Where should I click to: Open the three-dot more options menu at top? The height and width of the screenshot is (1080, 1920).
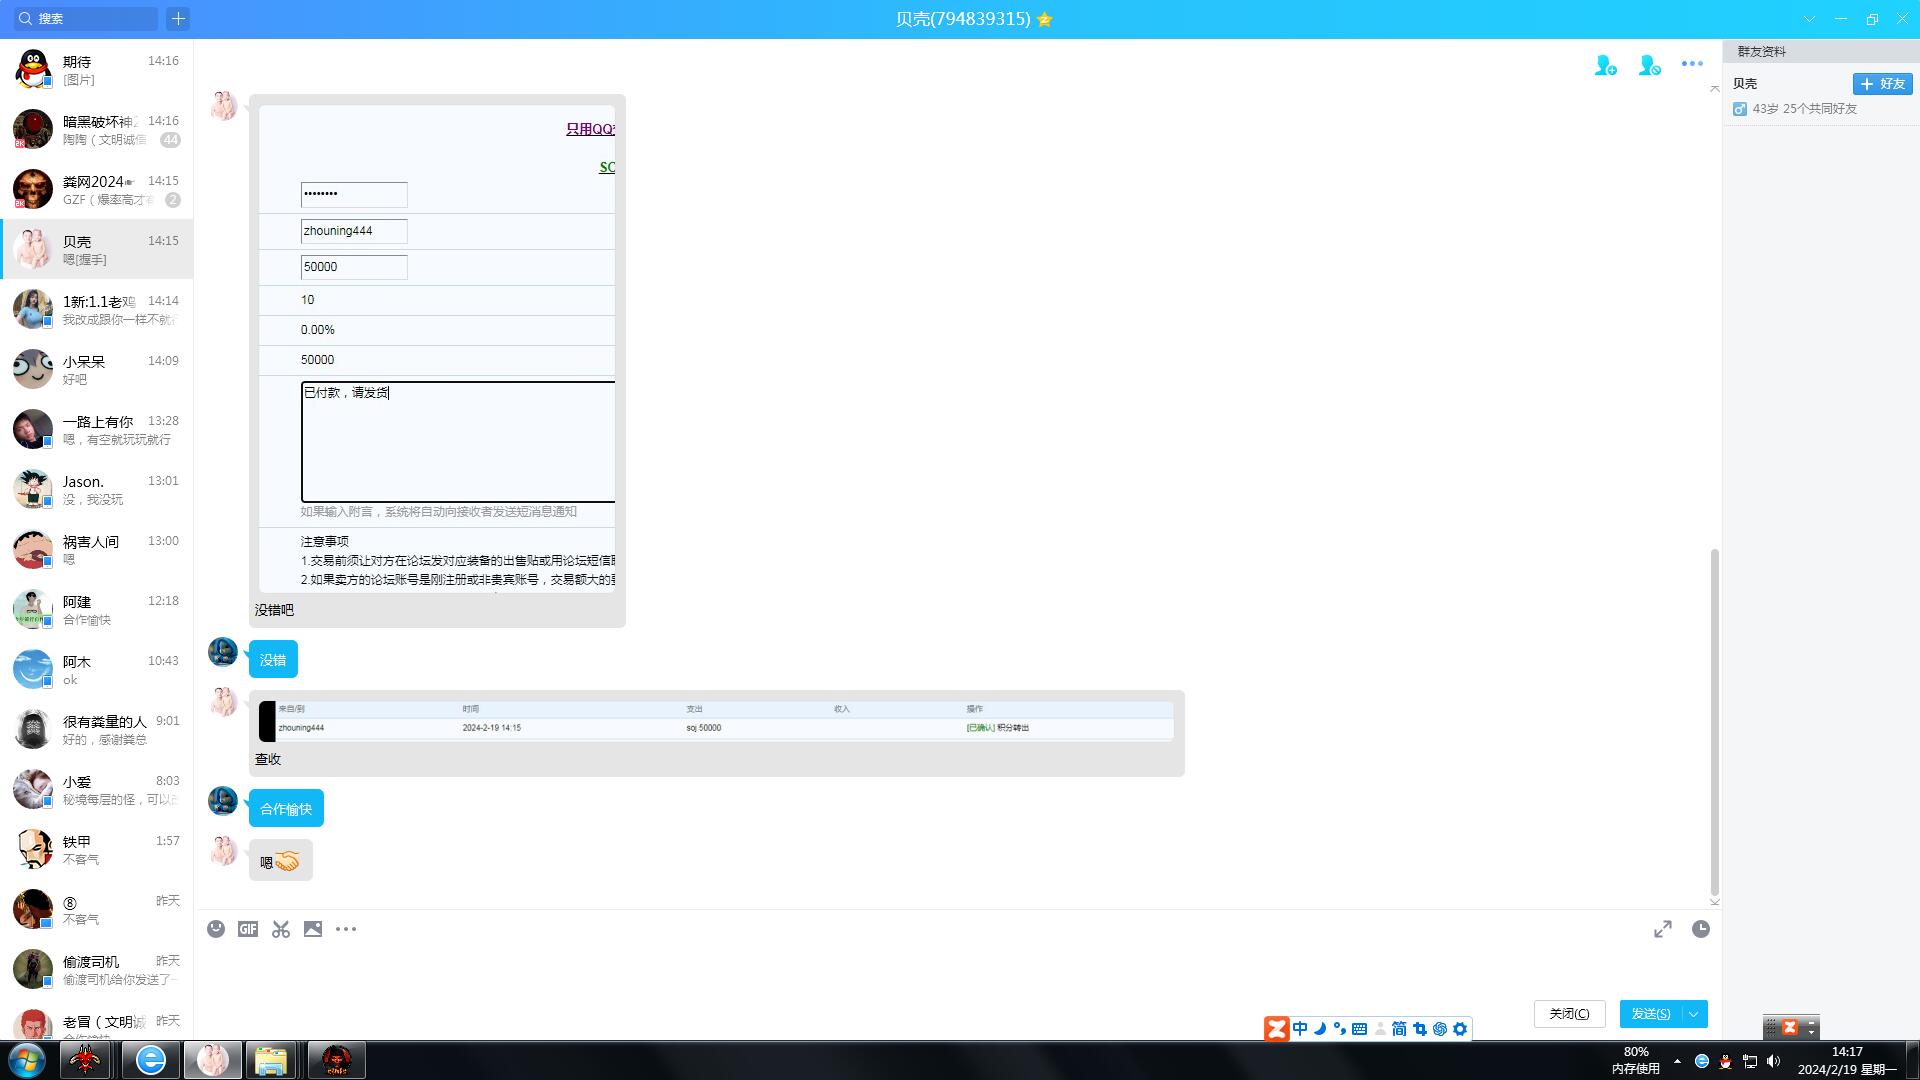[x=1692, y=64]
